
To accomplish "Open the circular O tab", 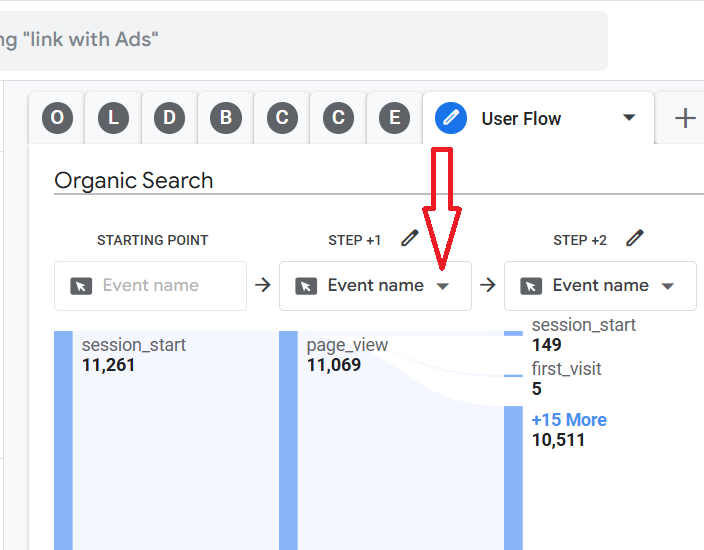I will 57,118.
